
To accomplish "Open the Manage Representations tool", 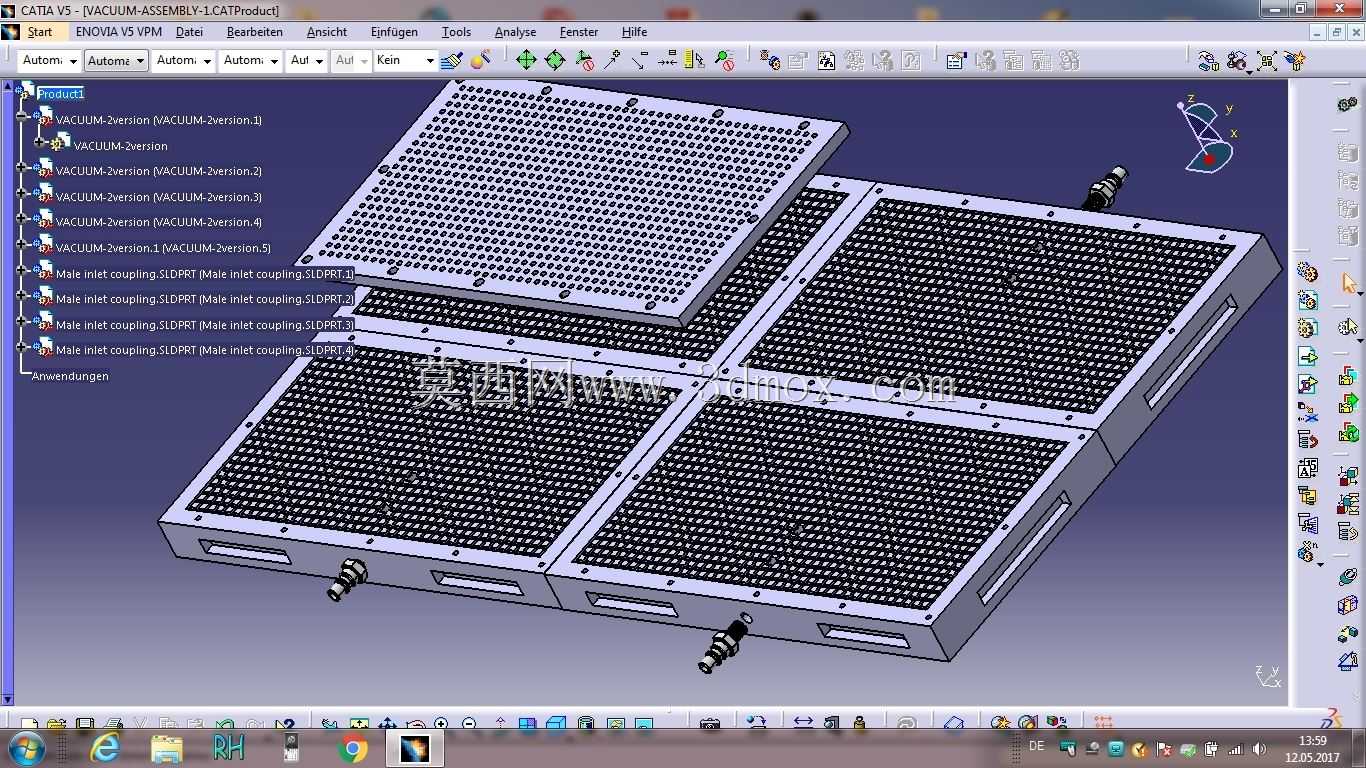I will click(x=1307, y=523).
